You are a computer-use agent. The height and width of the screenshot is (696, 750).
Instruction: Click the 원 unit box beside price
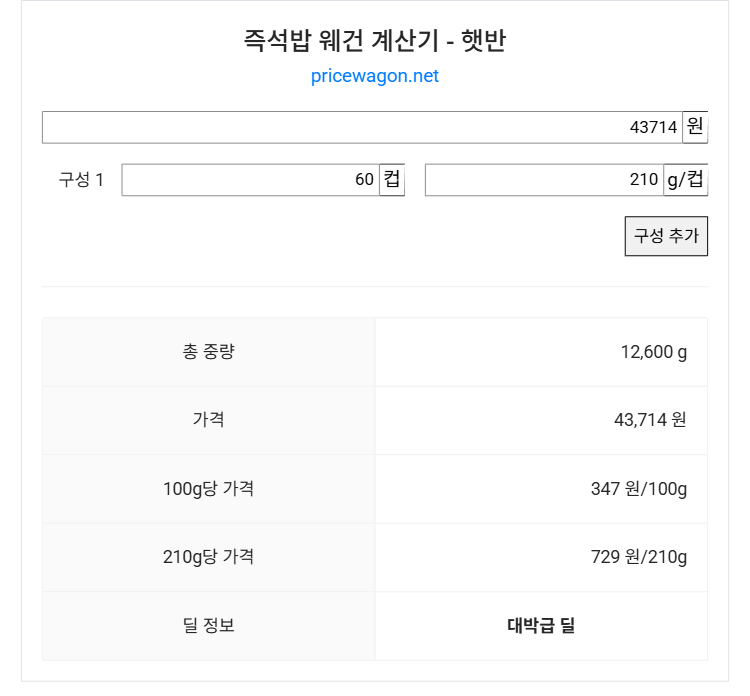[x=695, y=127]
